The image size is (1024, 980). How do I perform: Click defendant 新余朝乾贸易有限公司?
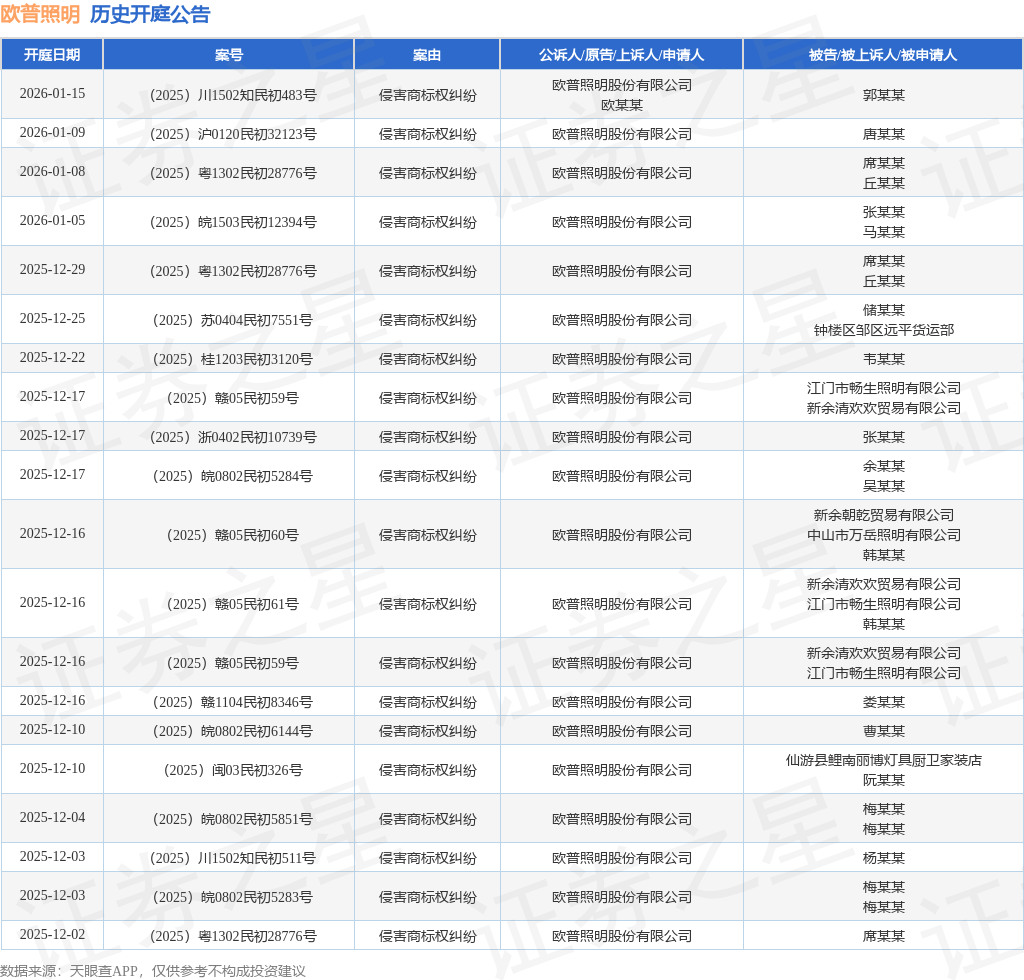[884, 515]
